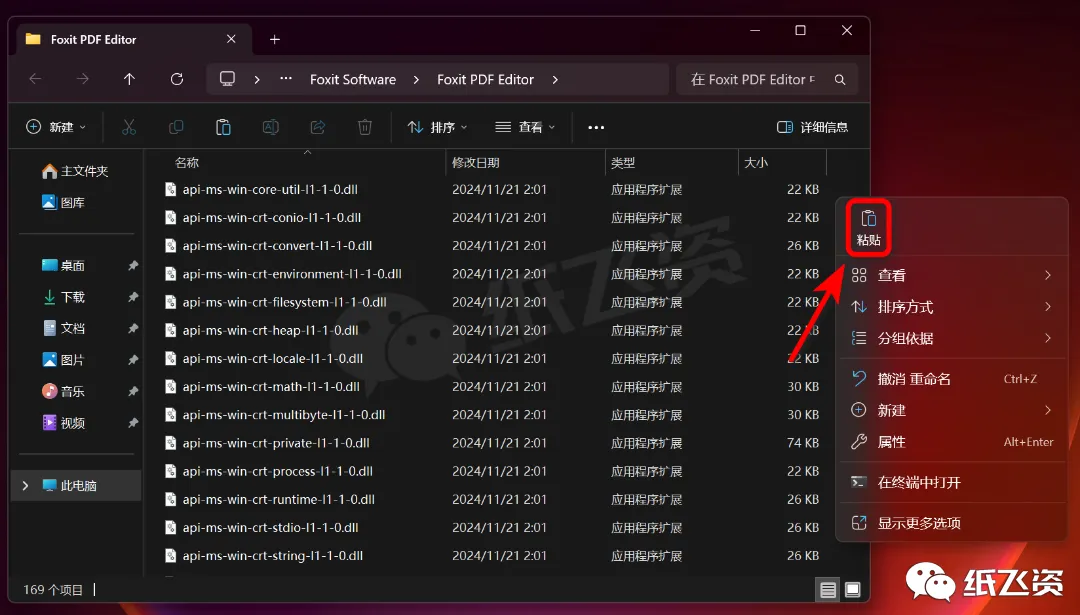The height and width of the screenshot is (615, 1080).
Task: Click the This PC monitor icon in address bar
Action: point(227,79)
